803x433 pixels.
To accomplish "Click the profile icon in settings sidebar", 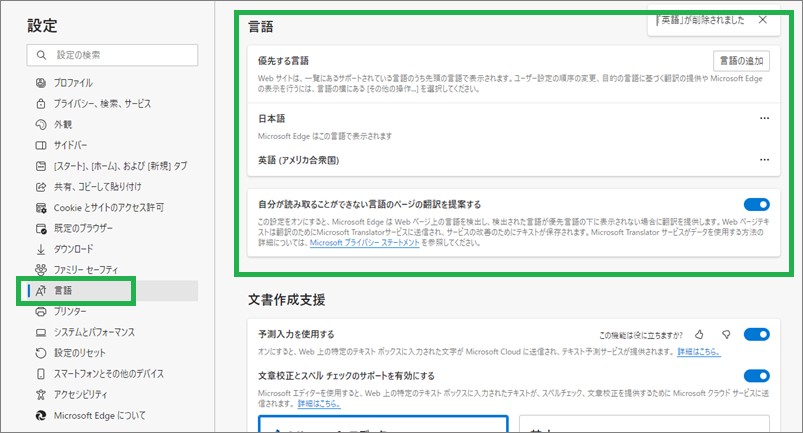I will pyautogui.click(x=41, y=82).
